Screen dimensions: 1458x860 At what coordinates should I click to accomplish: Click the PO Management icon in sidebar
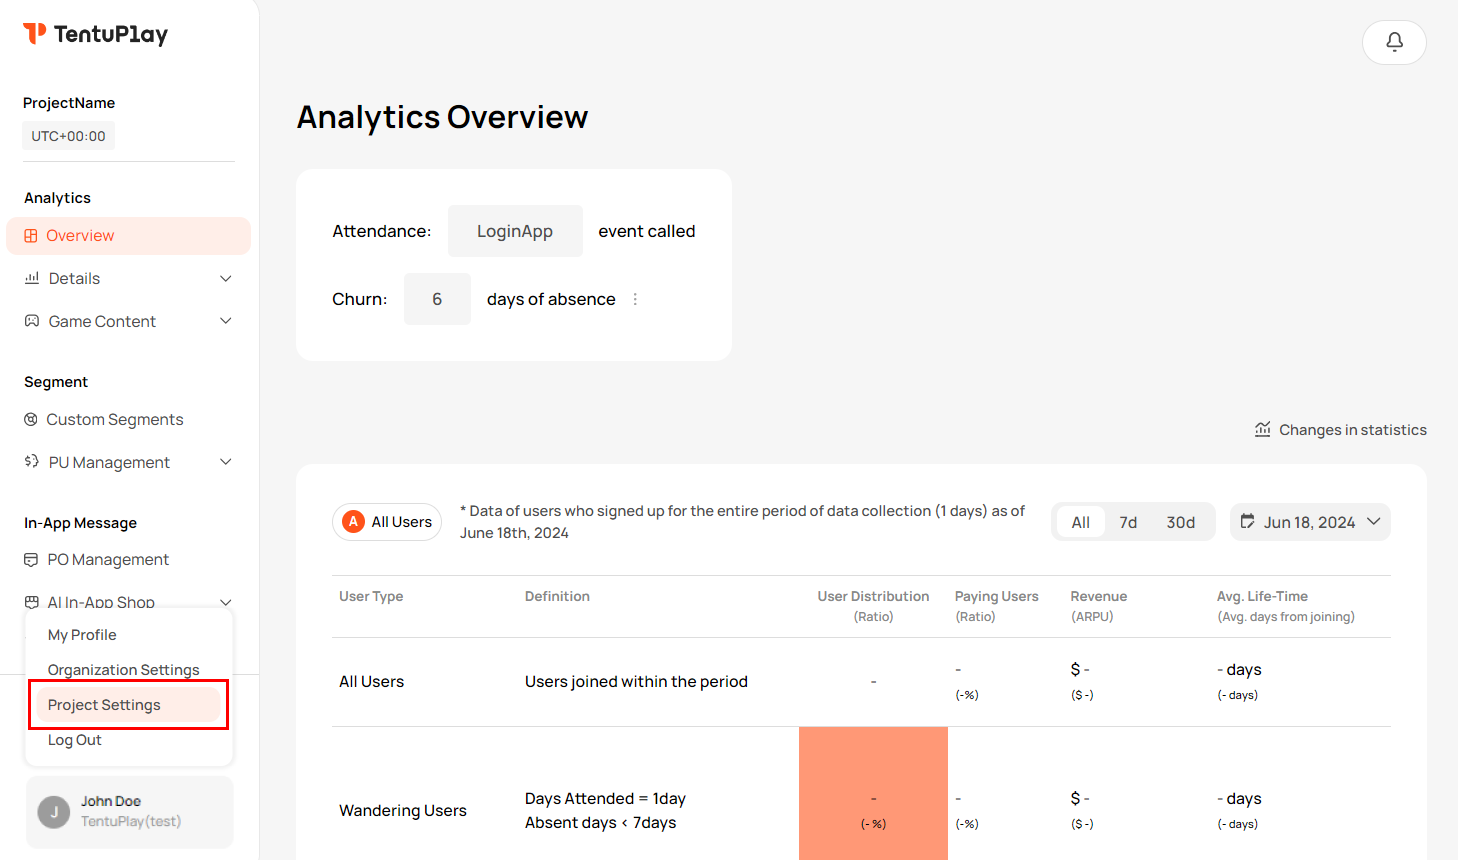(x=31, y=560)
